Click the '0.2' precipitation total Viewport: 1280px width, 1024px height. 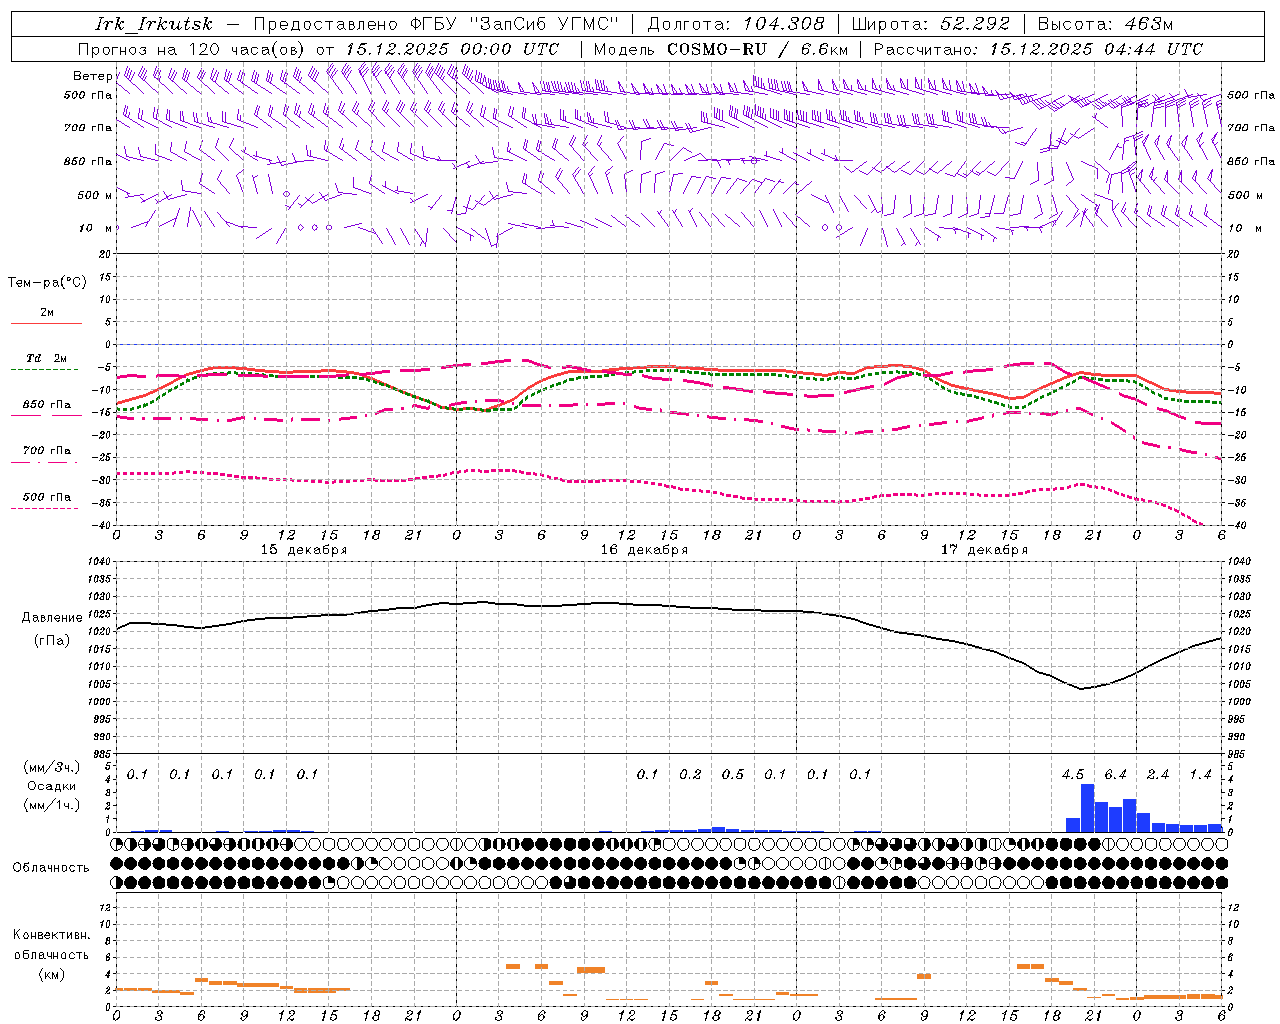pos(691,775)
